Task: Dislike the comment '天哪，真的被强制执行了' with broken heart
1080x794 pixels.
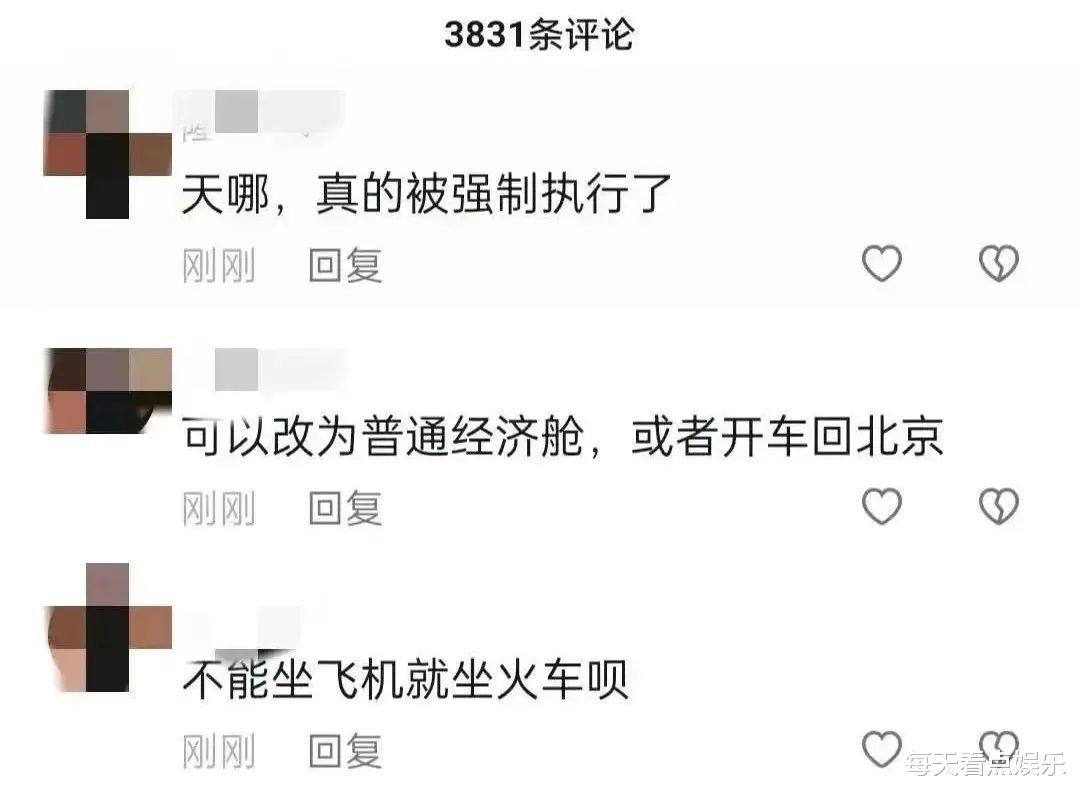Action: point(998,263)
